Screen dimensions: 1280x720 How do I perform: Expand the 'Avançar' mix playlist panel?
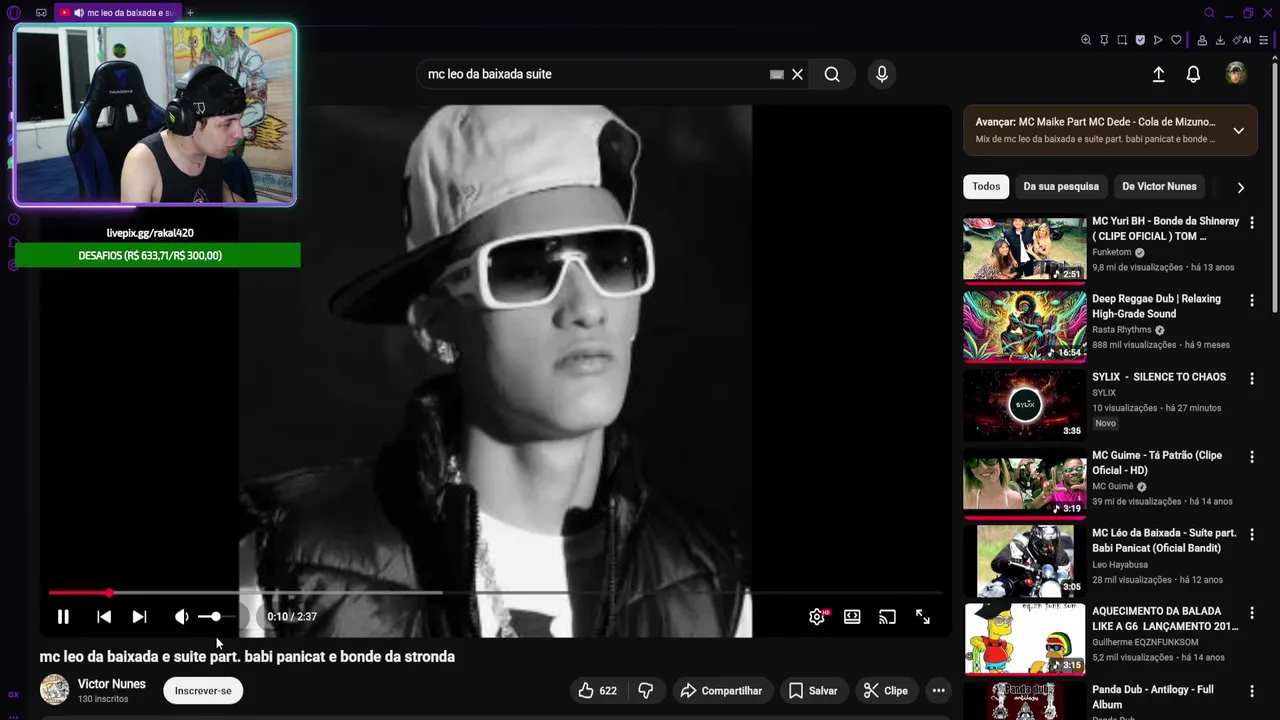[x=1238, y=131]
